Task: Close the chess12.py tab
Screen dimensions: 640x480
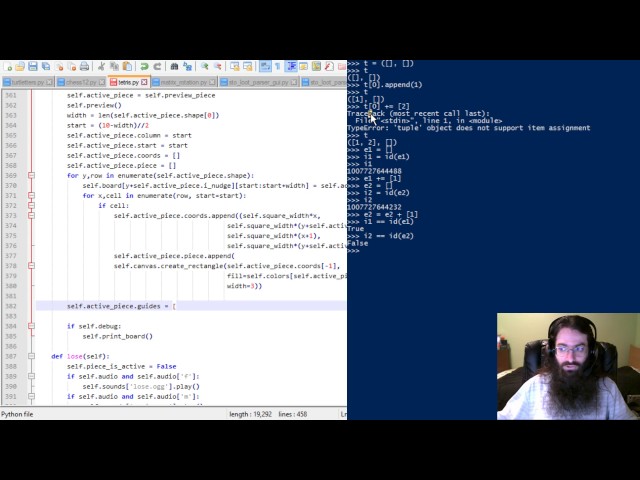Action: (x=102, y=82)
